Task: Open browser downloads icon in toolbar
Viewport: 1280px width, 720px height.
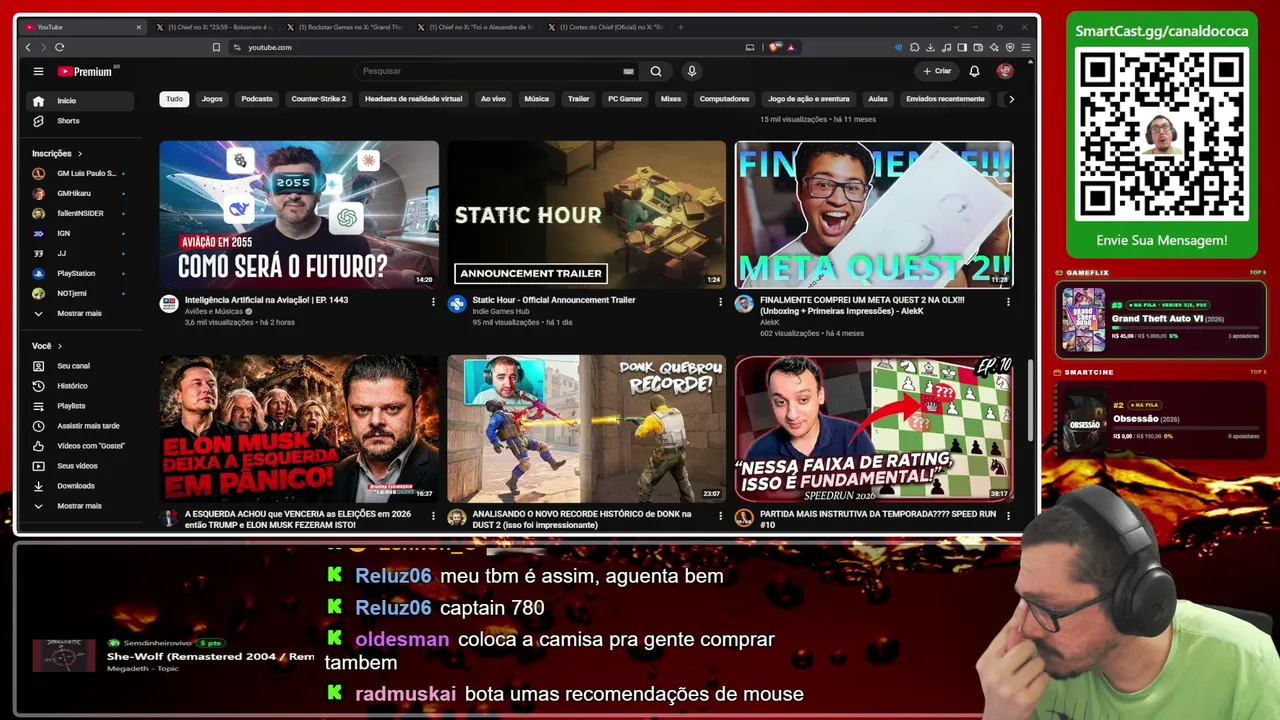Action: pyautogui.click(x=930, y=47)
